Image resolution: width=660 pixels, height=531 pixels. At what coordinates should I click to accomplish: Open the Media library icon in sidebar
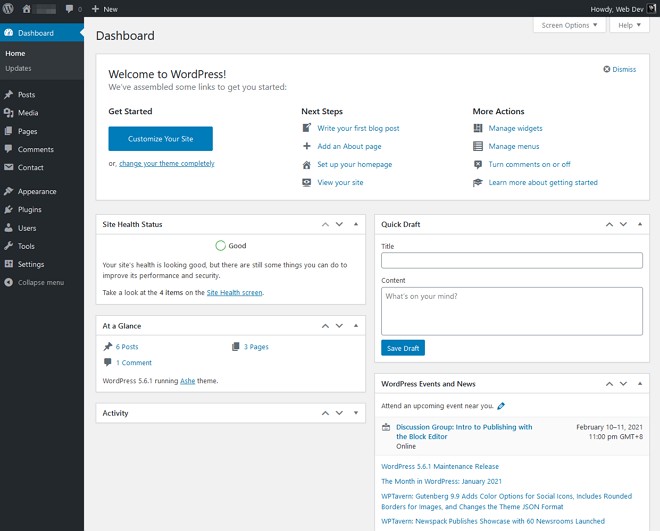point(9,113)
